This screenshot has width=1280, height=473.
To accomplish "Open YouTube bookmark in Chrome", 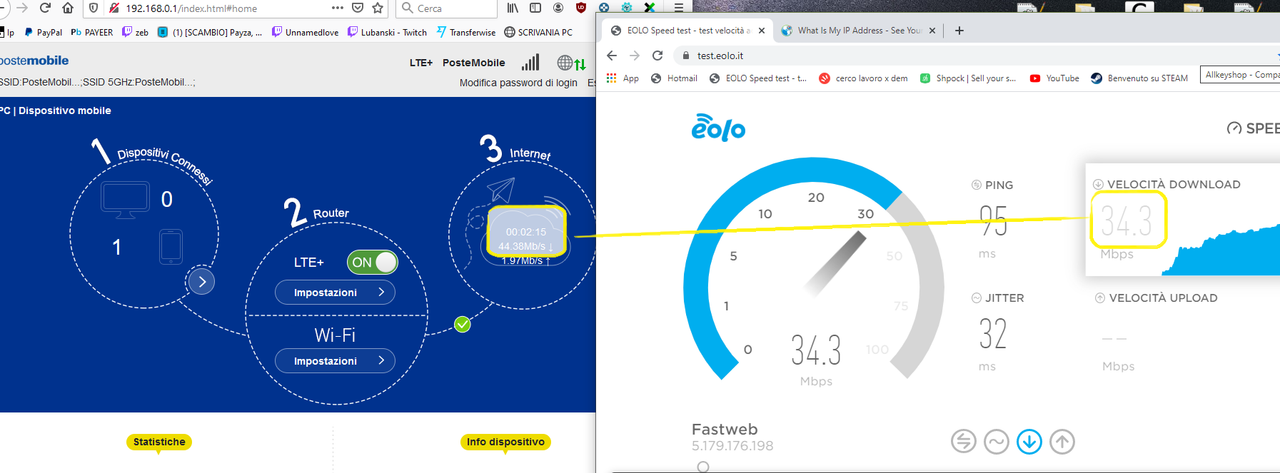I will (x=1054, y=78).
